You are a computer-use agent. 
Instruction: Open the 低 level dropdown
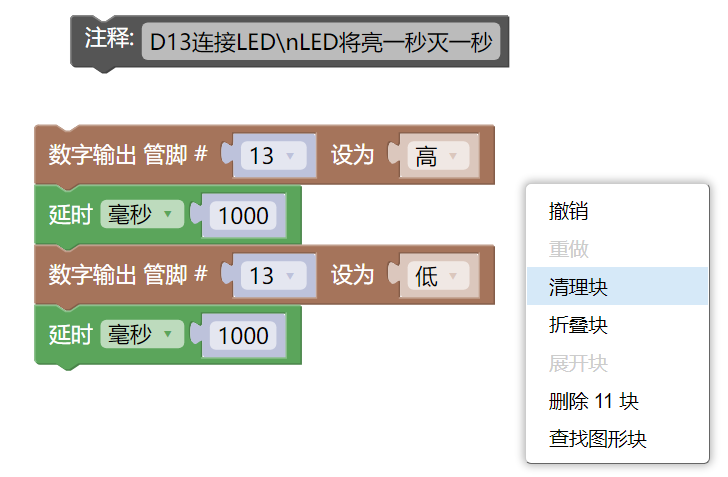[x=438, y=276]
